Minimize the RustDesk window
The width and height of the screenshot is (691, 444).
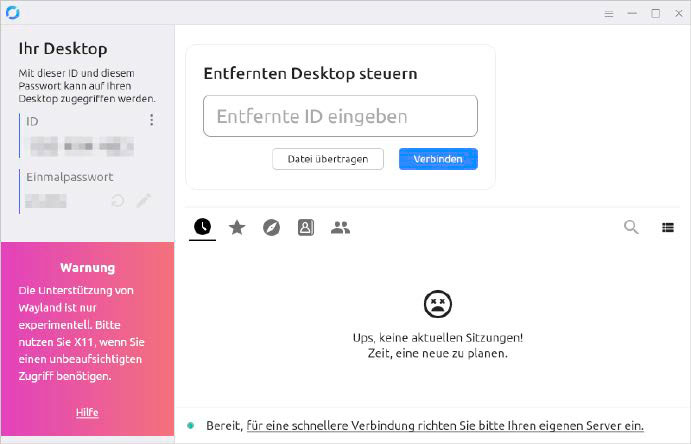pos(632,14)
